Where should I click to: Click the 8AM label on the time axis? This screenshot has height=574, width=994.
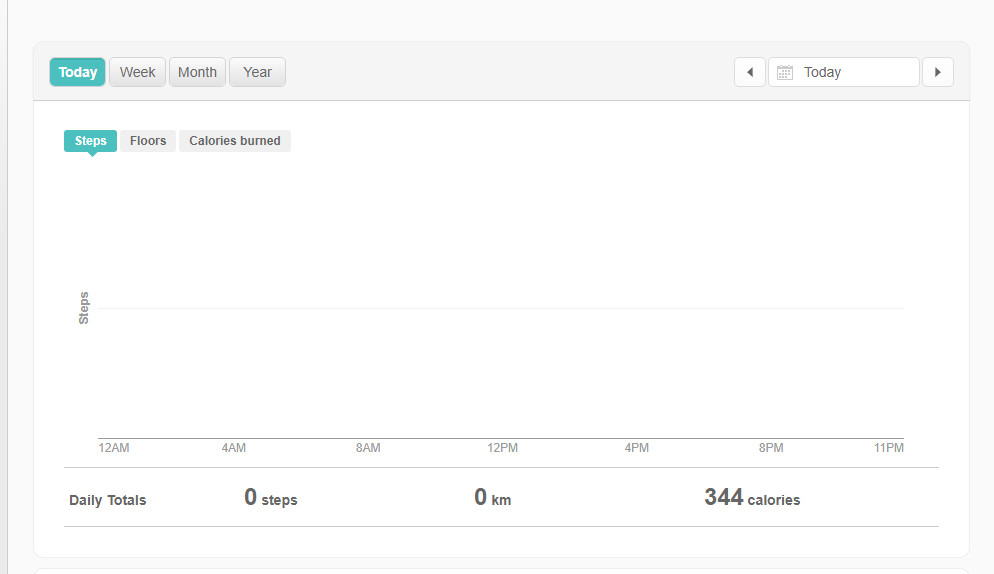tap(368, 448)
